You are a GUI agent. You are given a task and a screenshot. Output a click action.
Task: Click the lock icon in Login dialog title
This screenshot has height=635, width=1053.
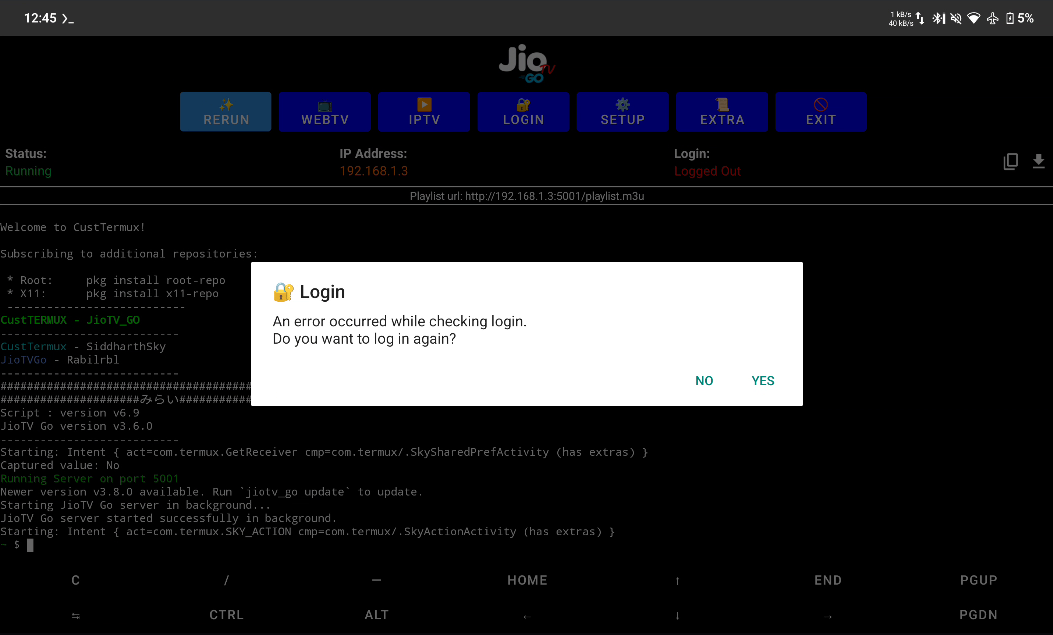coord(283,292)
